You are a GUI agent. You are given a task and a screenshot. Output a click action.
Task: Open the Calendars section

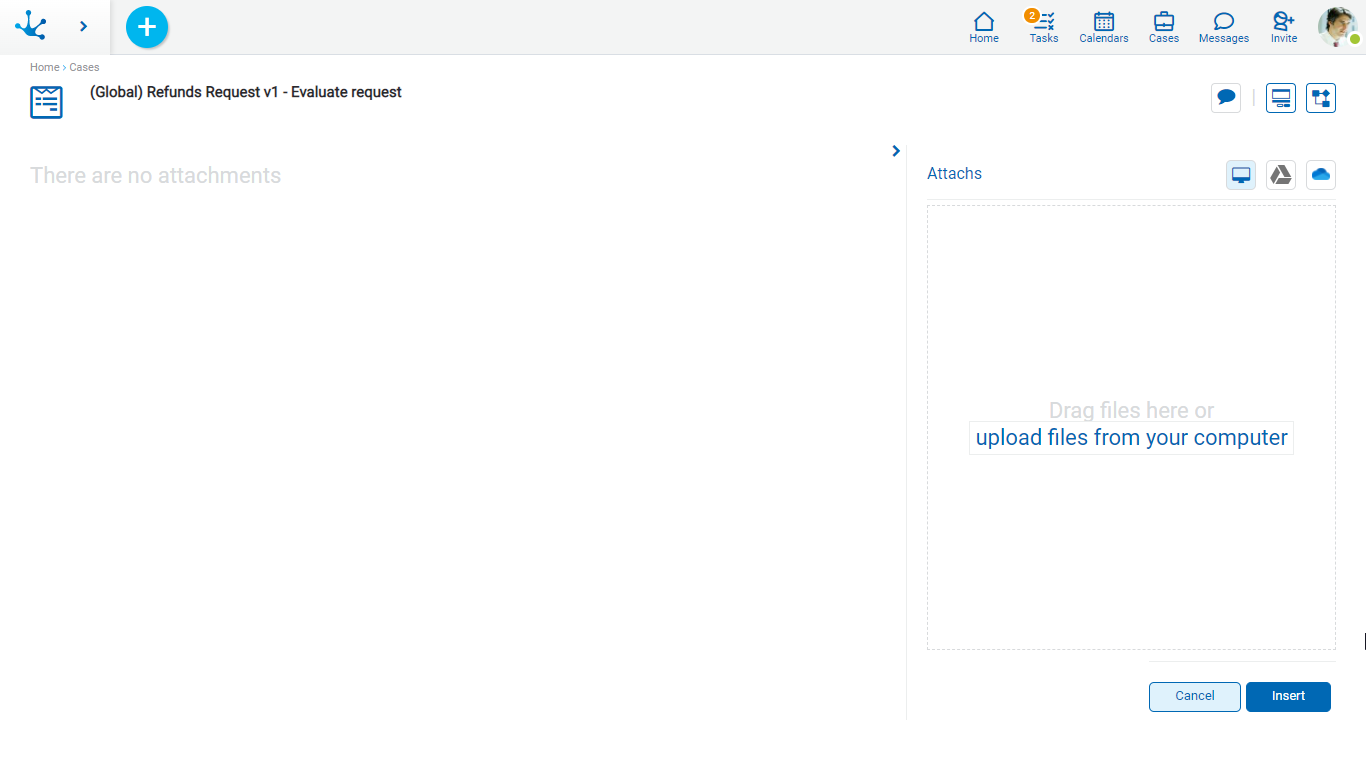click(1103, 27)
